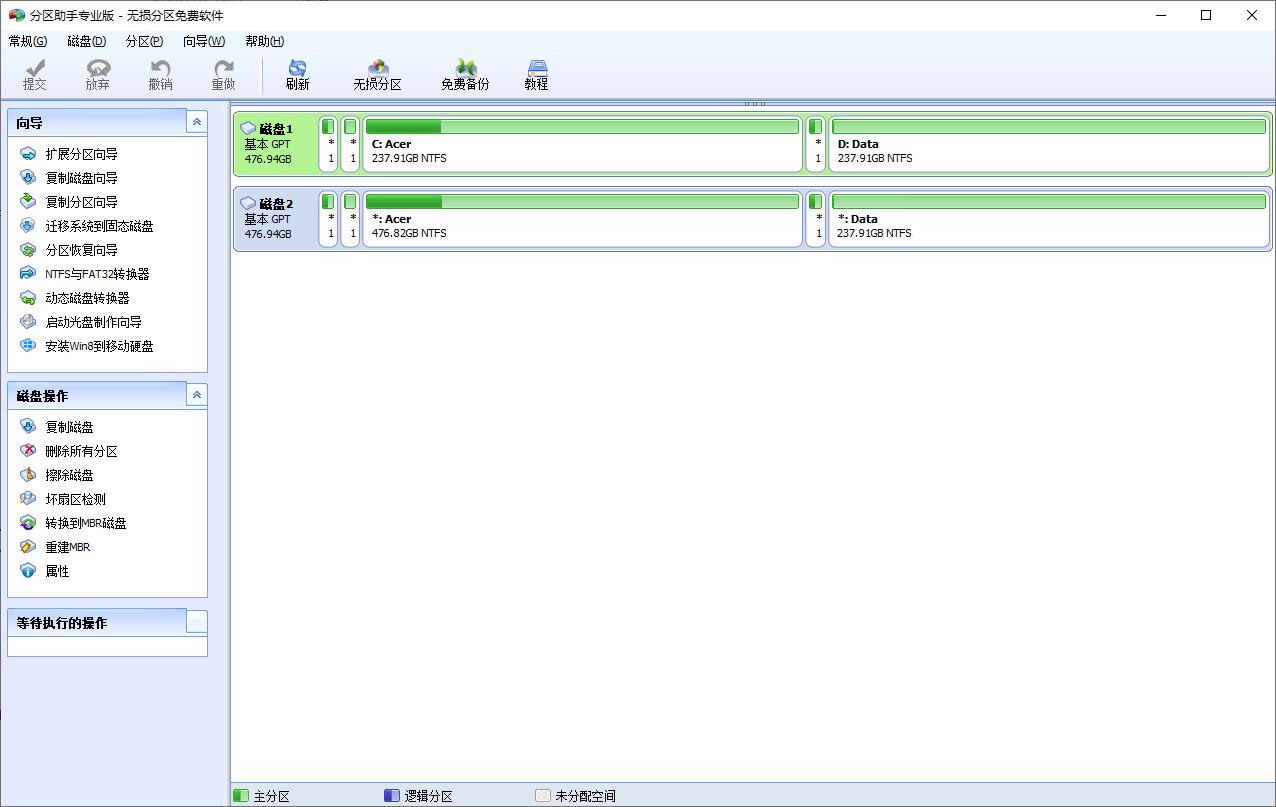Screen dimensions: 1276x807
Task: Select the C: Acer partition usage bar
Action: pyautogui.click(x=582, y=127)
